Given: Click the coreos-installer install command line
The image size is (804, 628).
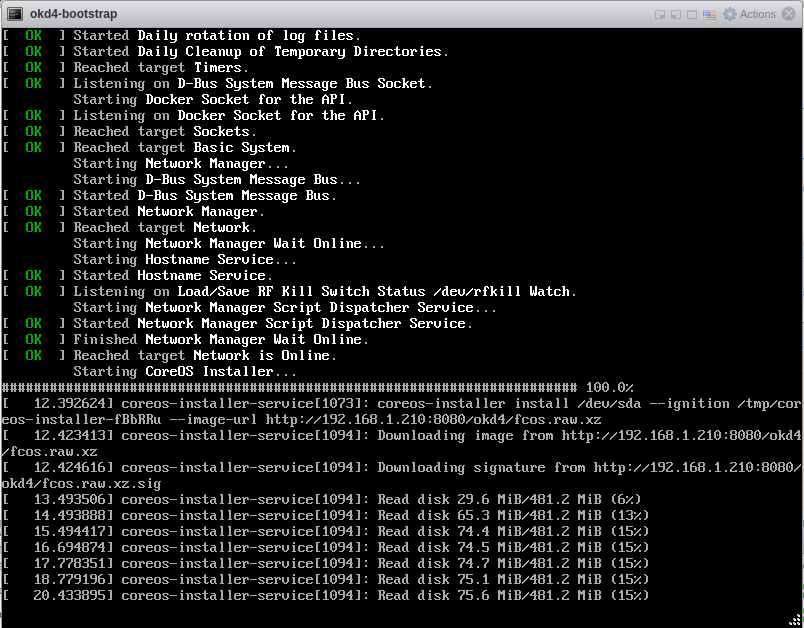Looking at the screenshot, I should (x=400, y=403).
